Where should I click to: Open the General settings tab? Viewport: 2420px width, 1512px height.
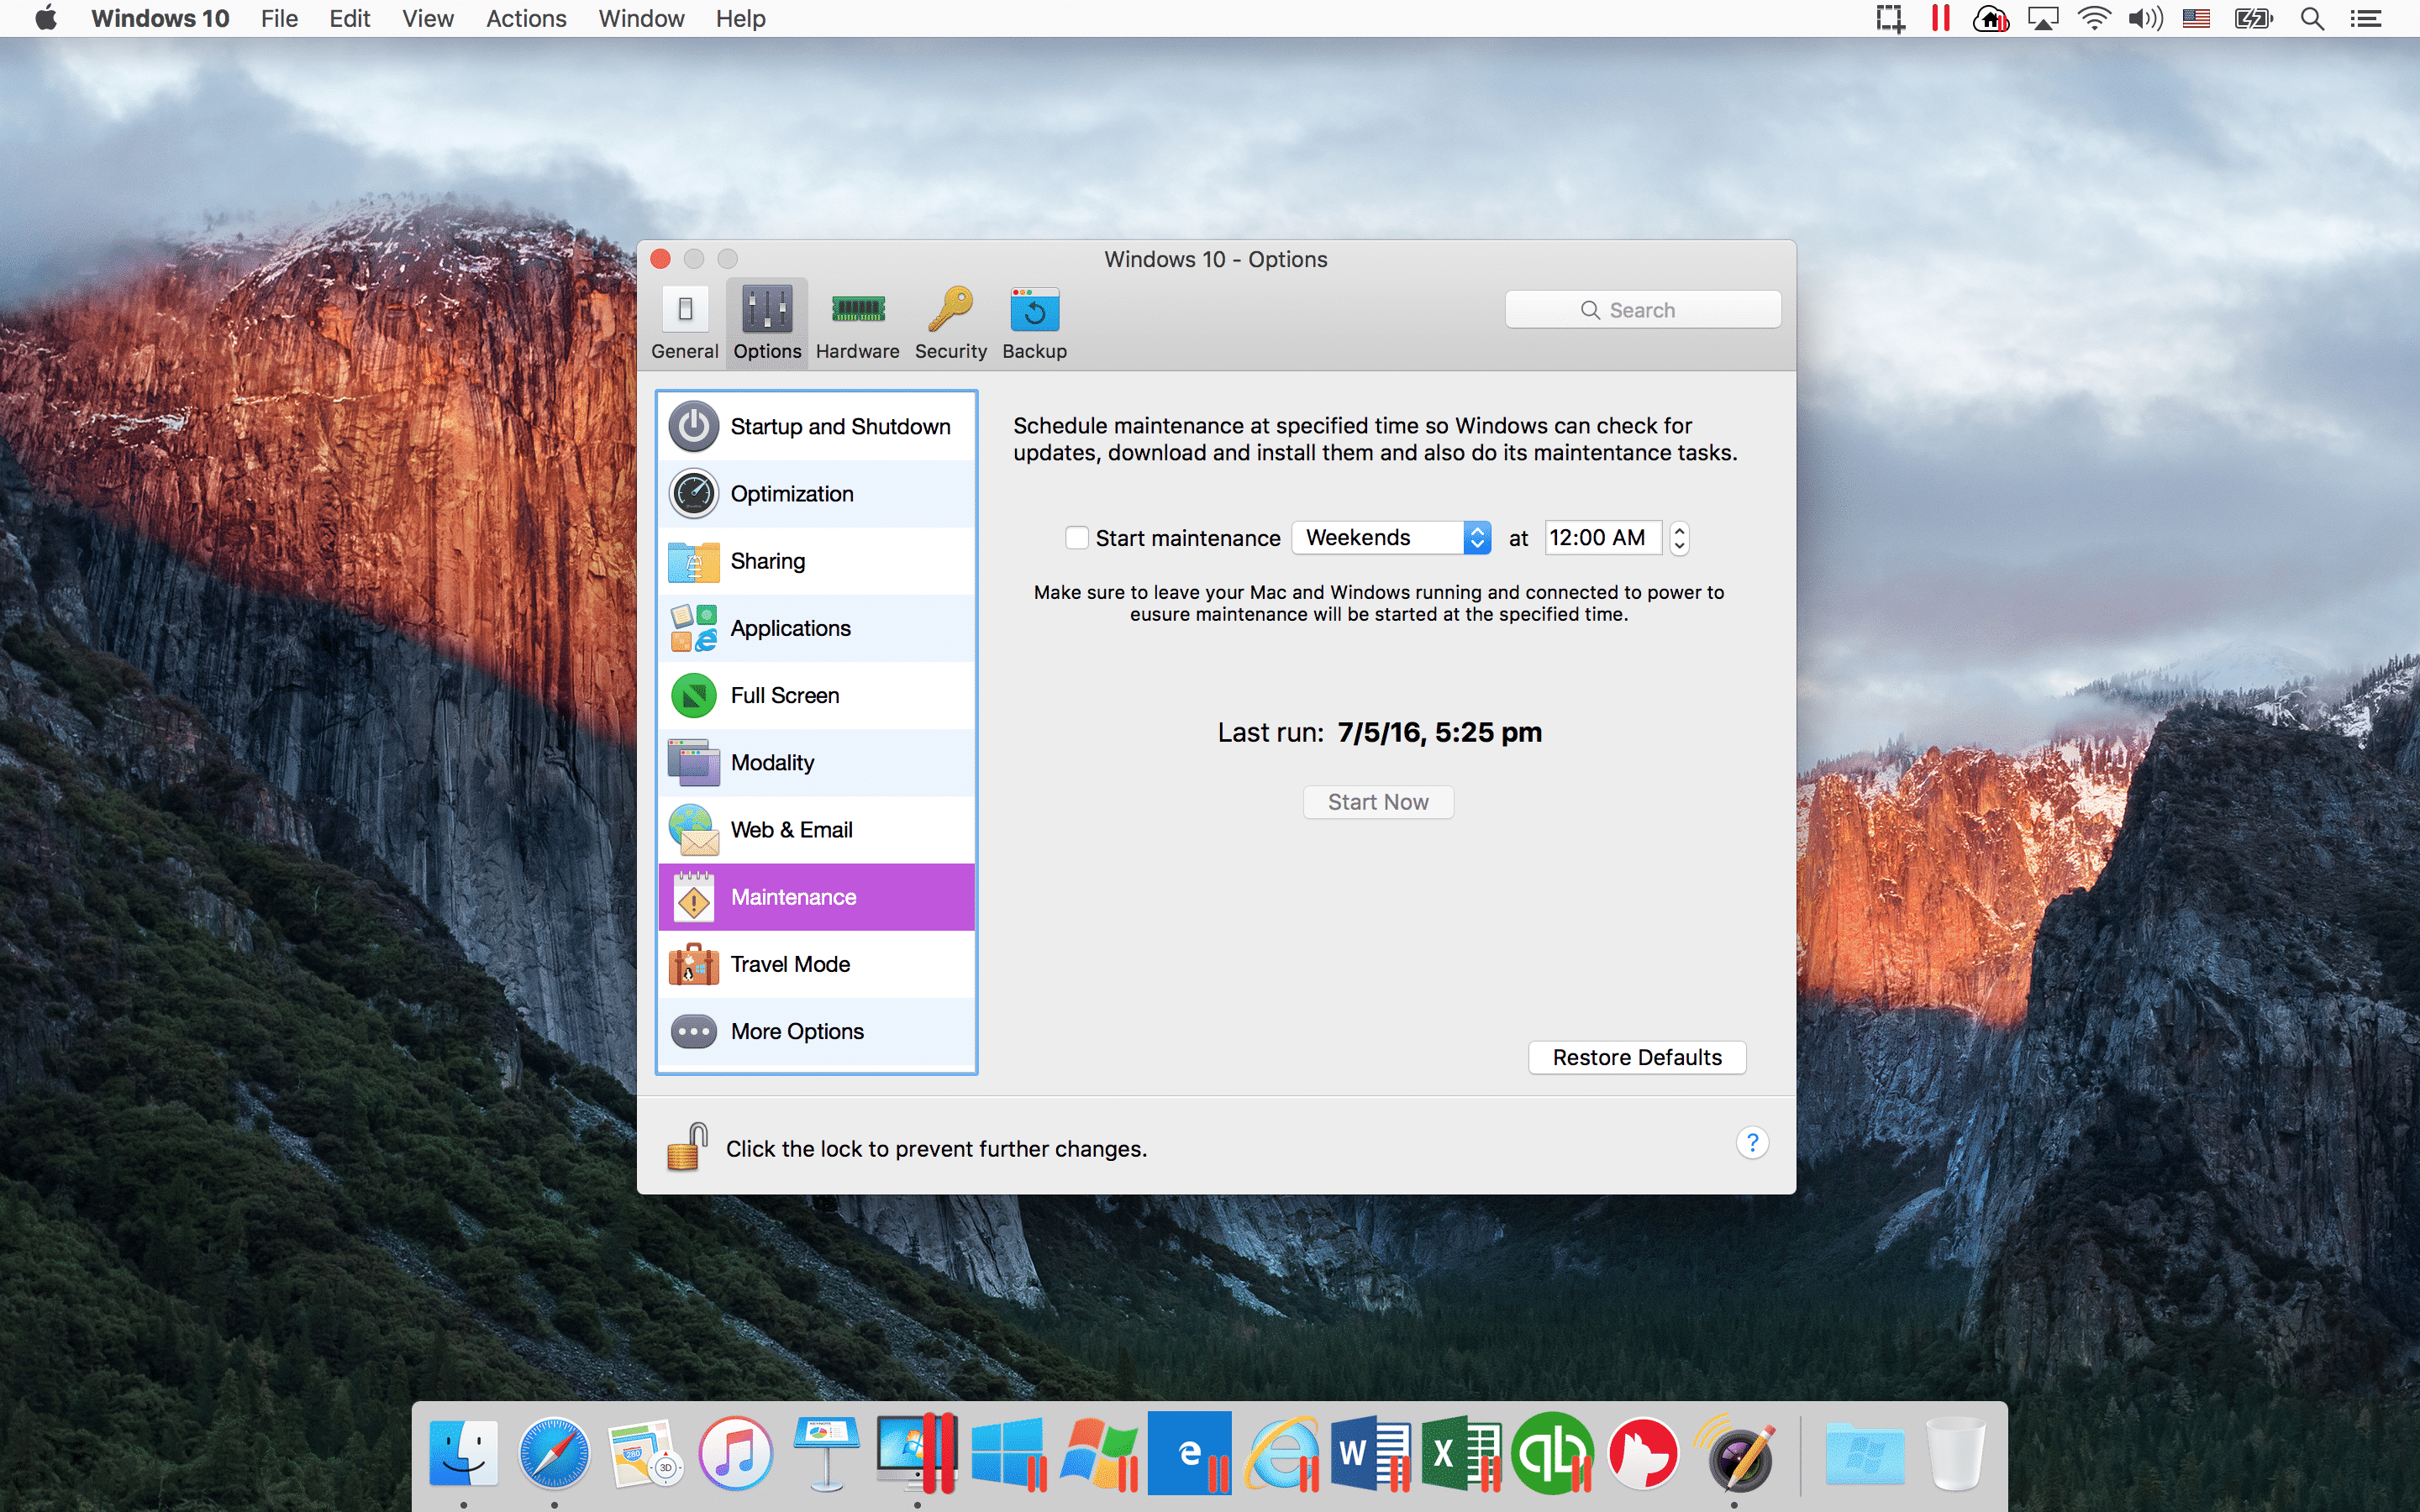click(x=685, y=322)
